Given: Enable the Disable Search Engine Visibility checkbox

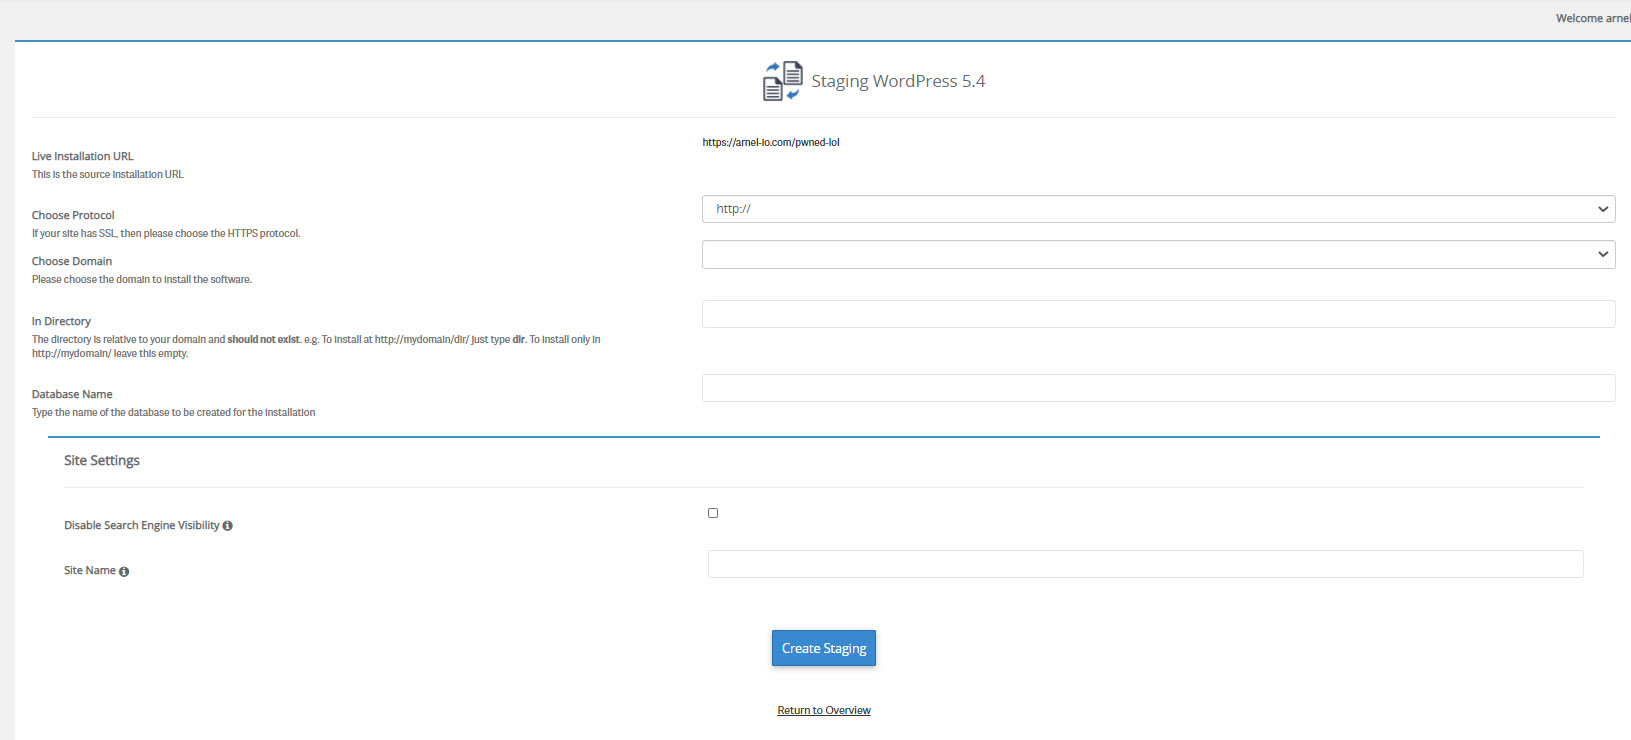Looking at the screenshot, I should tap(713, 513).
